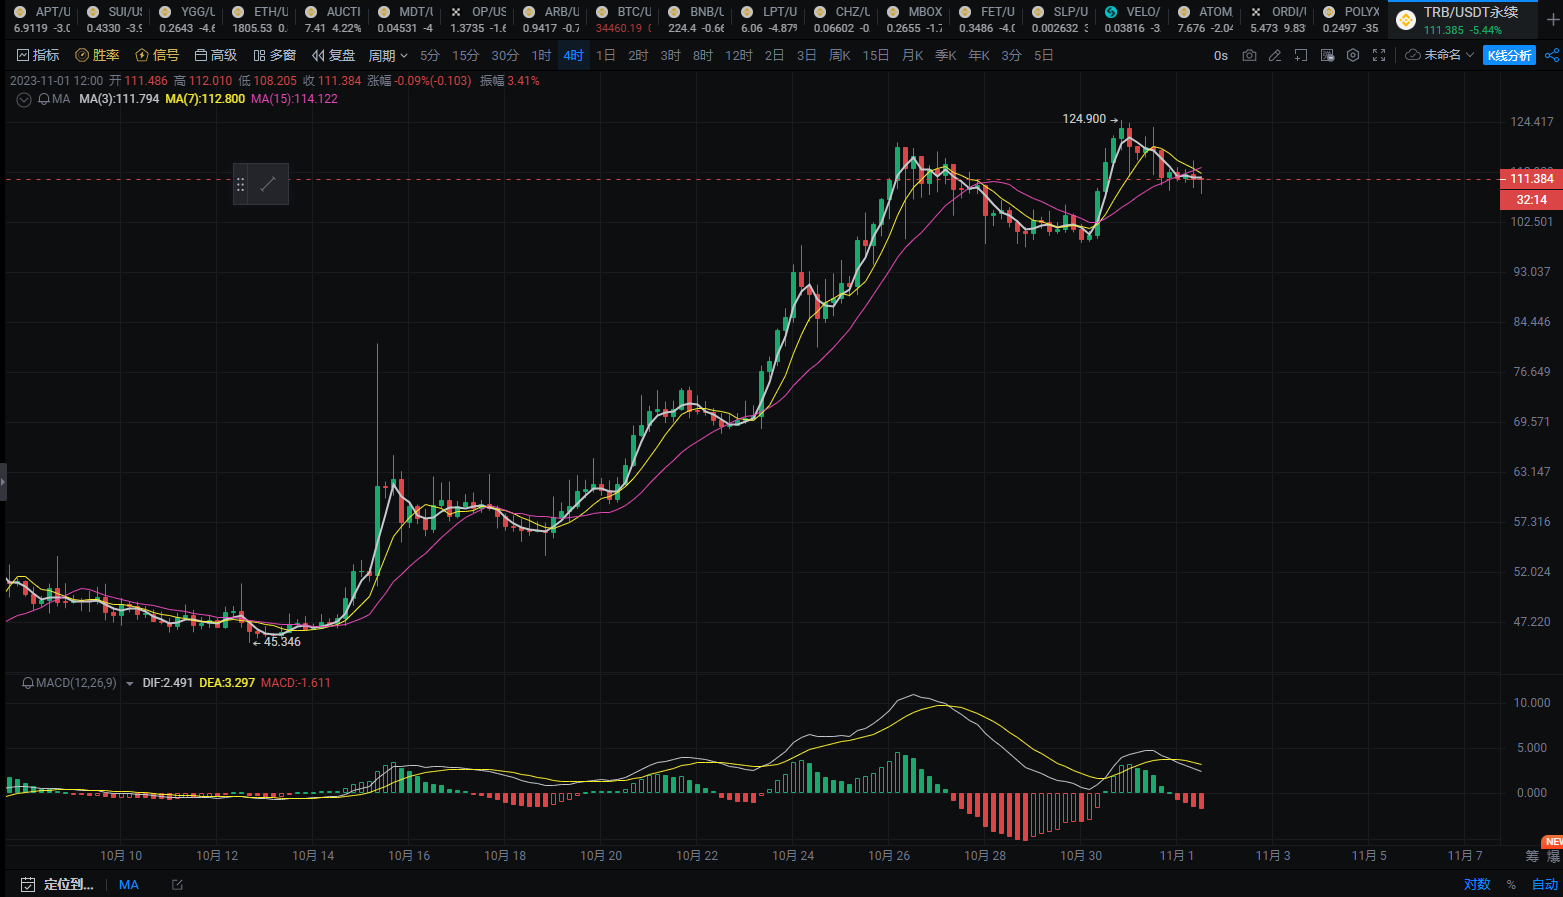Switch price scale to percent %
This screenshot has width=1563, height=897.
[1511, 884]
